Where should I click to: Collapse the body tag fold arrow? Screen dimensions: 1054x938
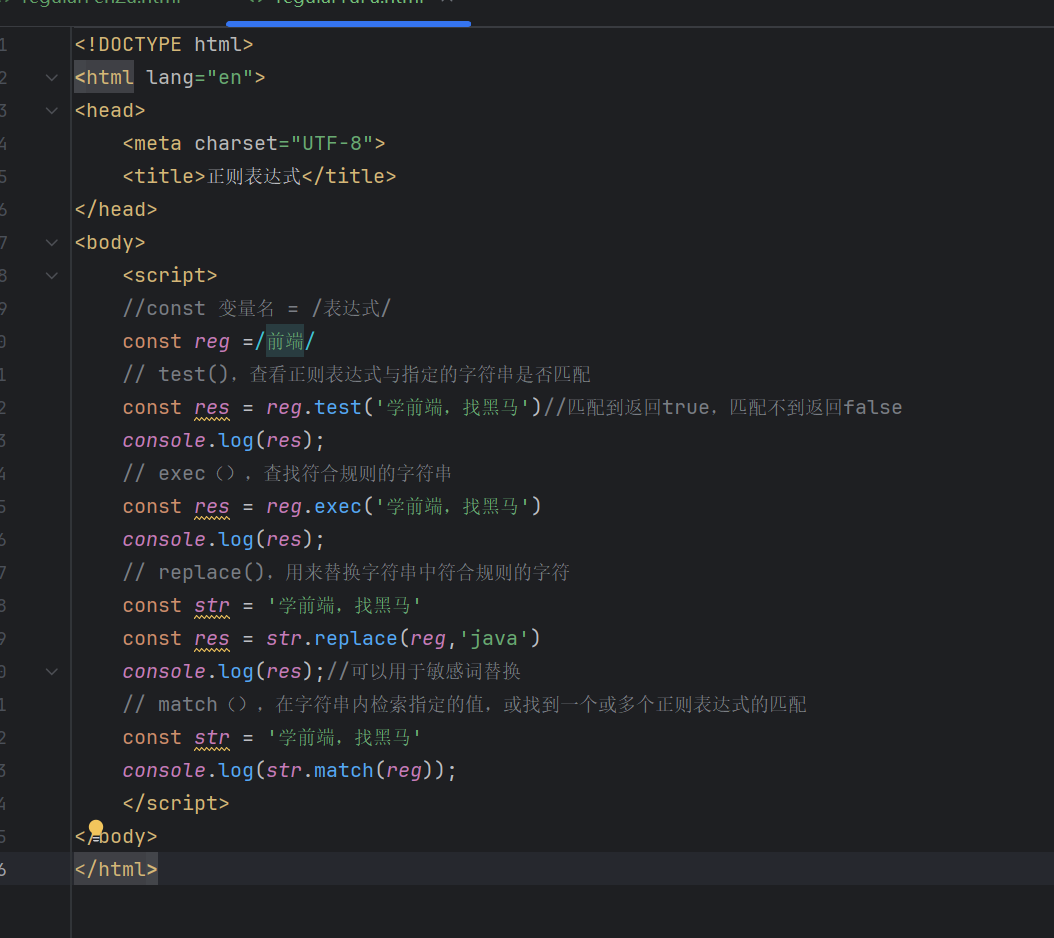coord(52,243)
